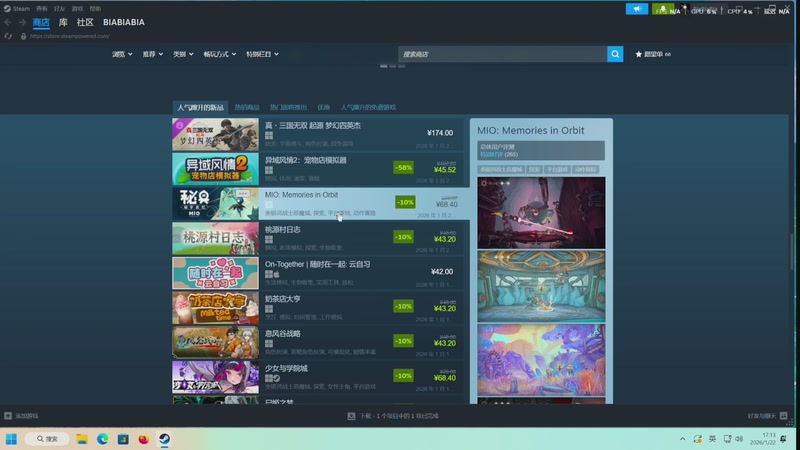Click the green friends notification button
Screen dimensions: 800x450
pyautogui.click(x=662, y=9)
